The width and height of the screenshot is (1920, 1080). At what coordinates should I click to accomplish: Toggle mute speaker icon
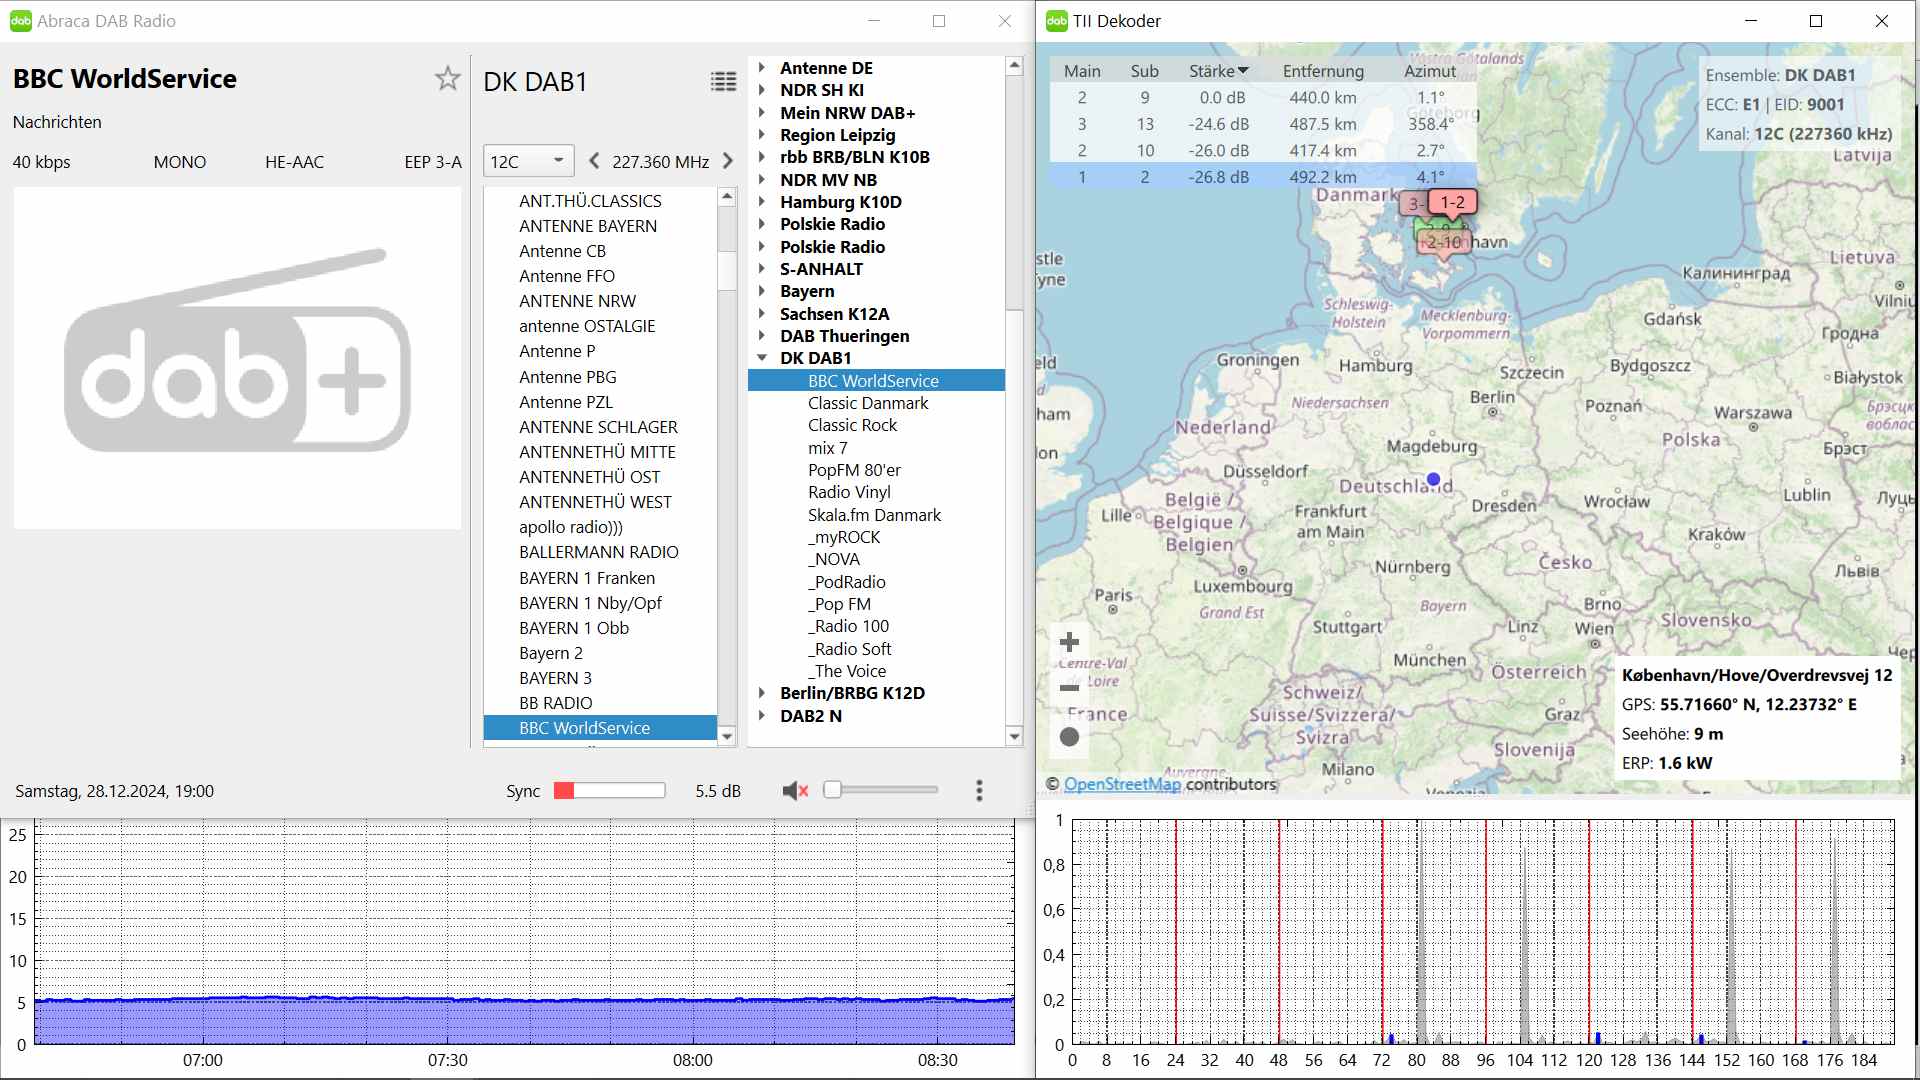click(795, 791)
